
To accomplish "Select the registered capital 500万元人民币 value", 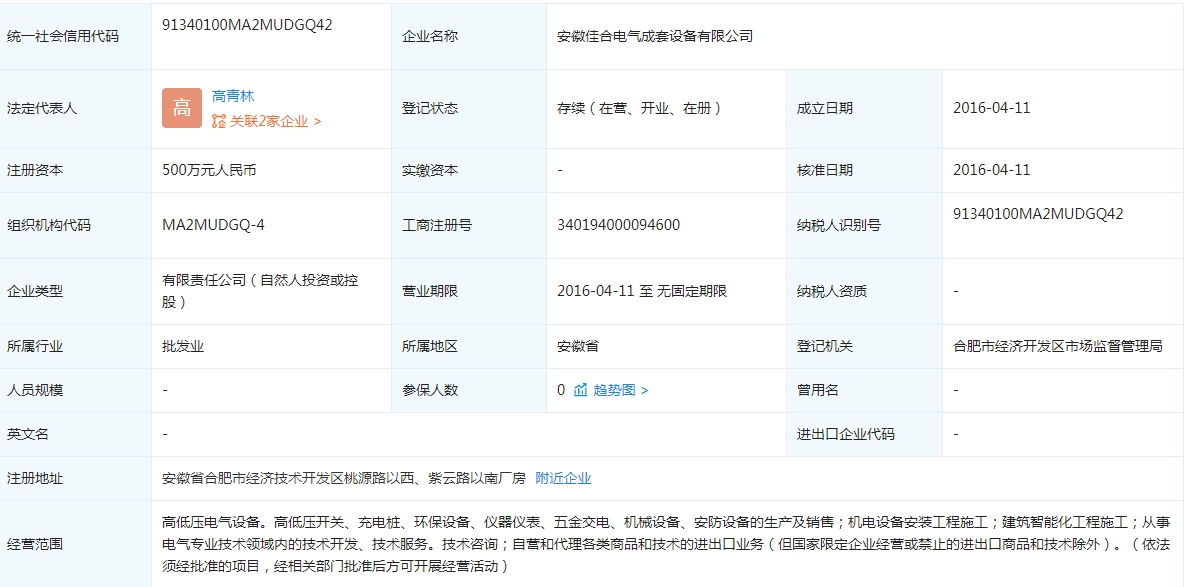I will (209, 170).
